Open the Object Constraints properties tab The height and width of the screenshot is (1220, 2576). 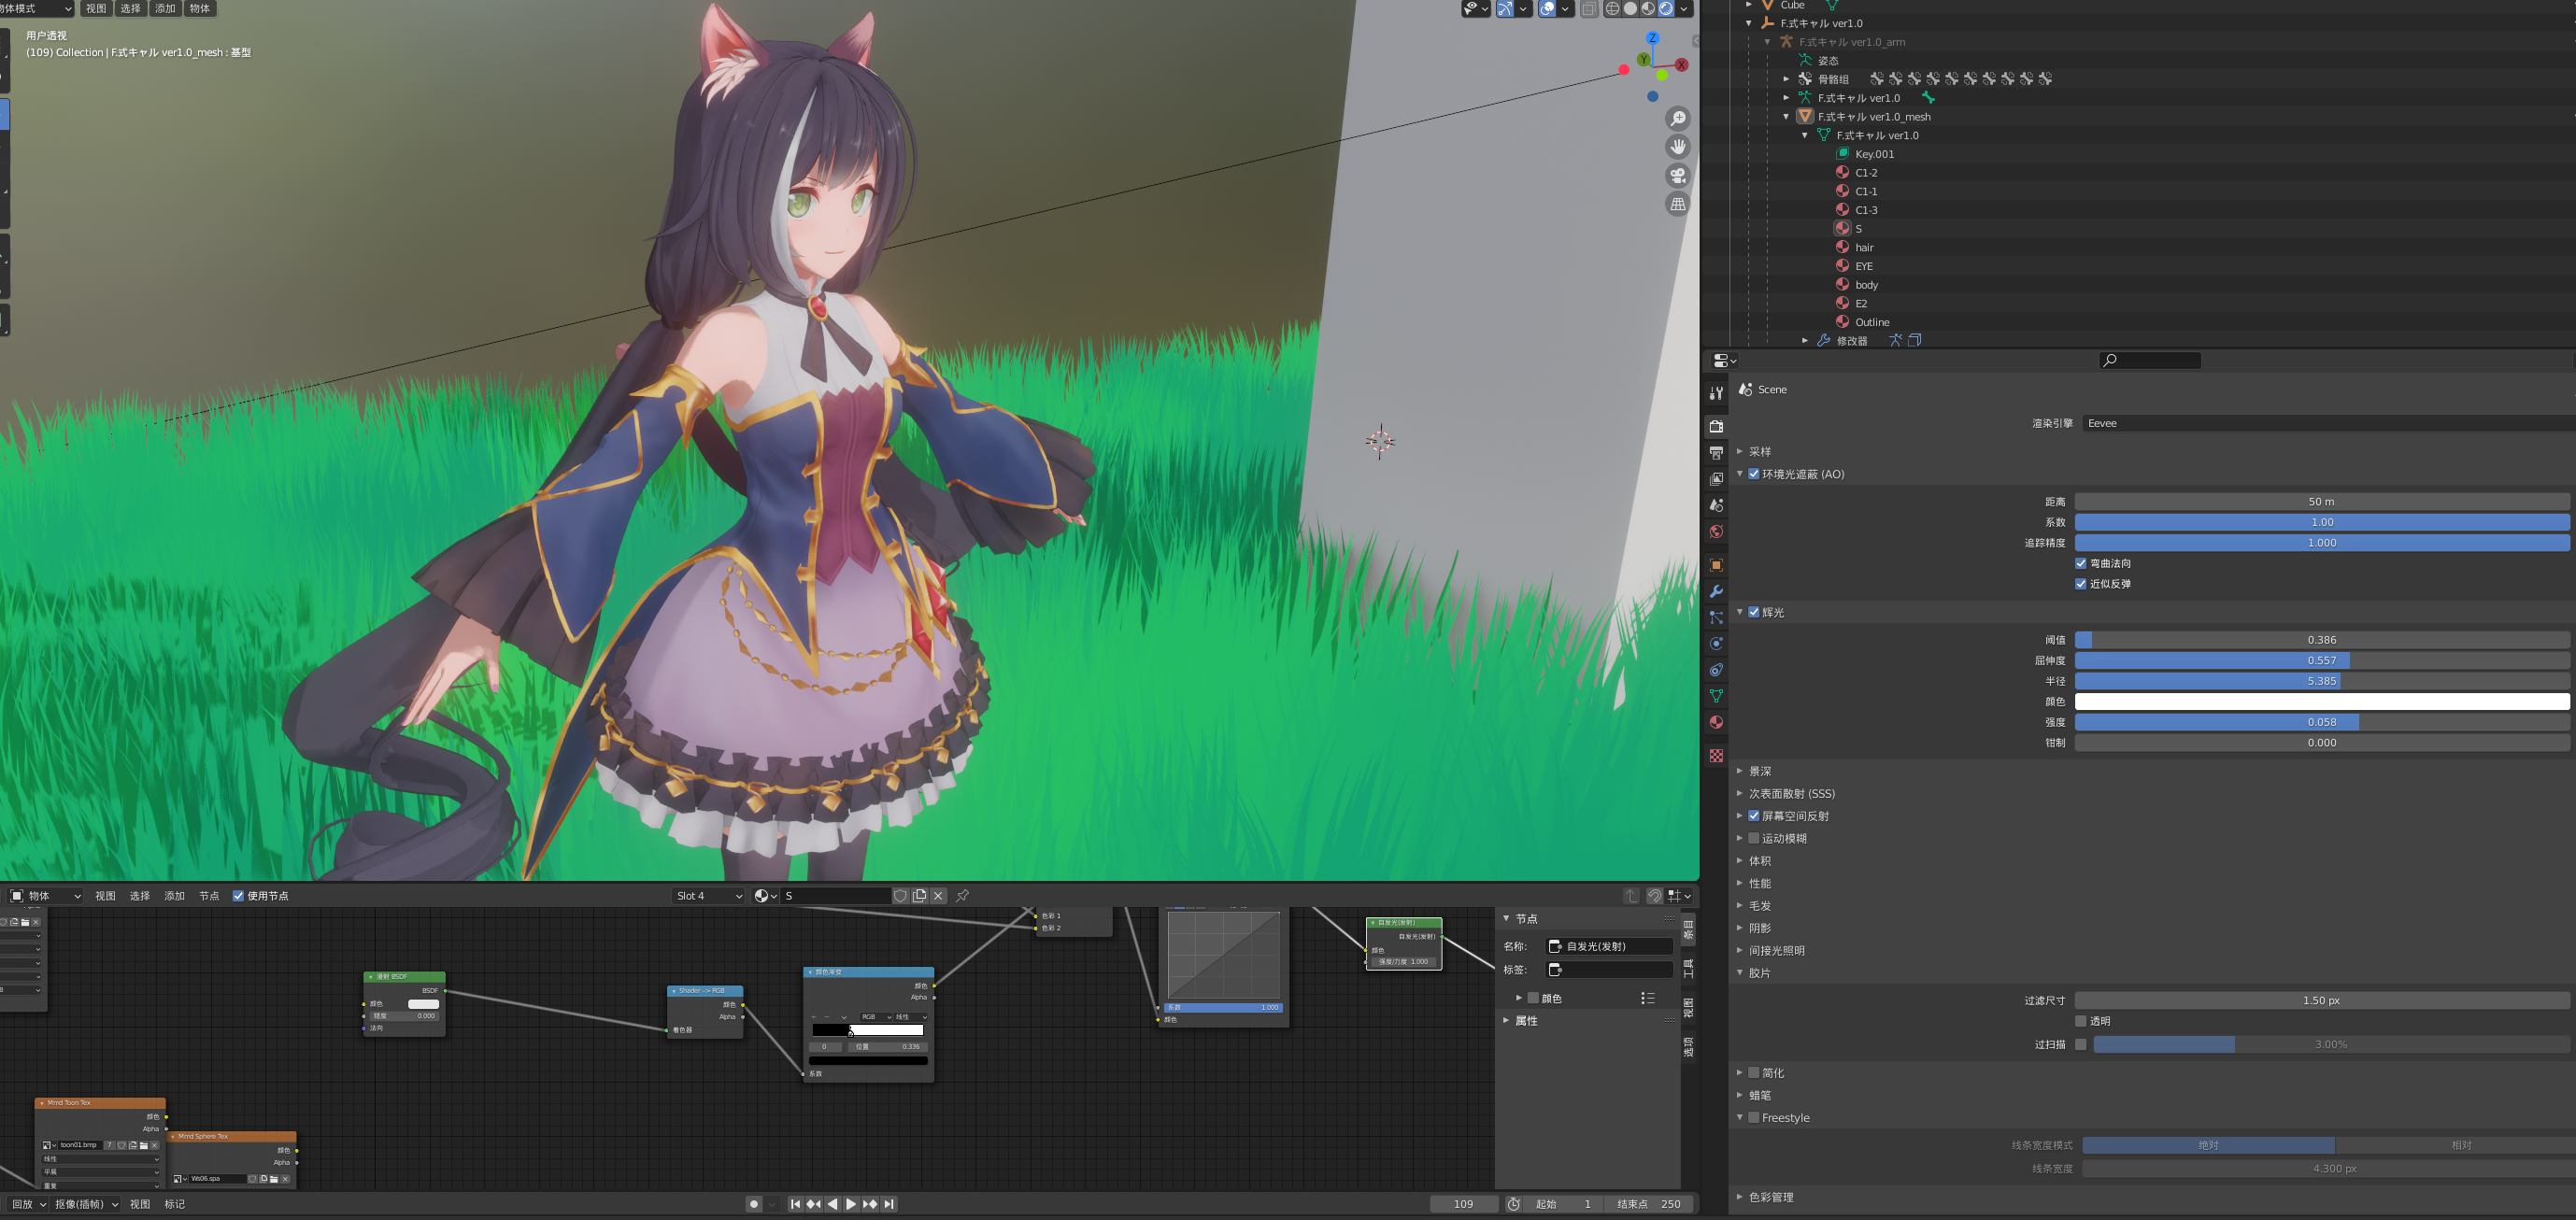[1716, 669]
